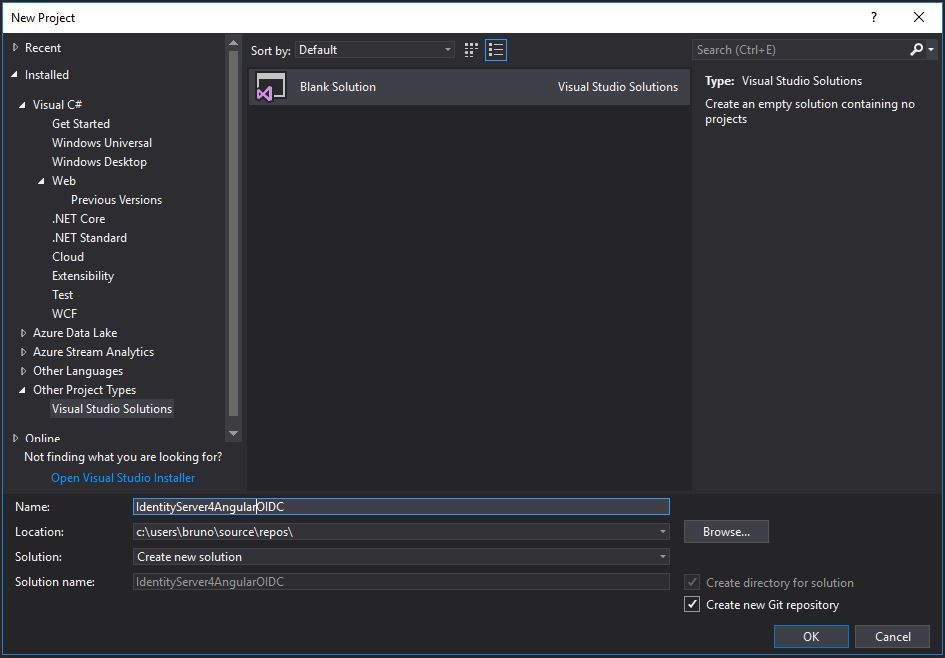Viewport: 945px width, 658px height.
Task: Toggle Create new Git repository checkbox
Action: (692, 604)
